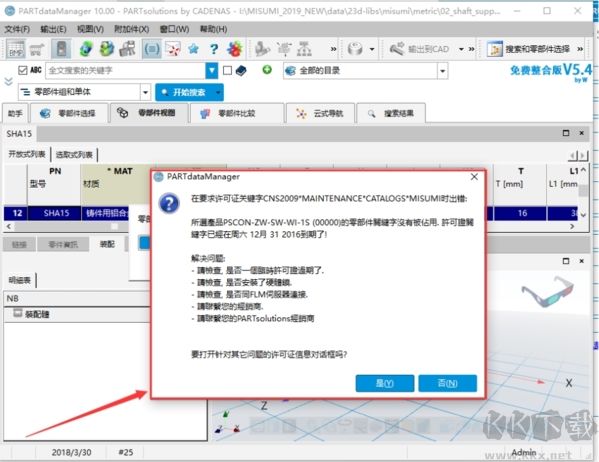
Task: Switch to the 零部件选择 tab
Action: click(69, 113)
